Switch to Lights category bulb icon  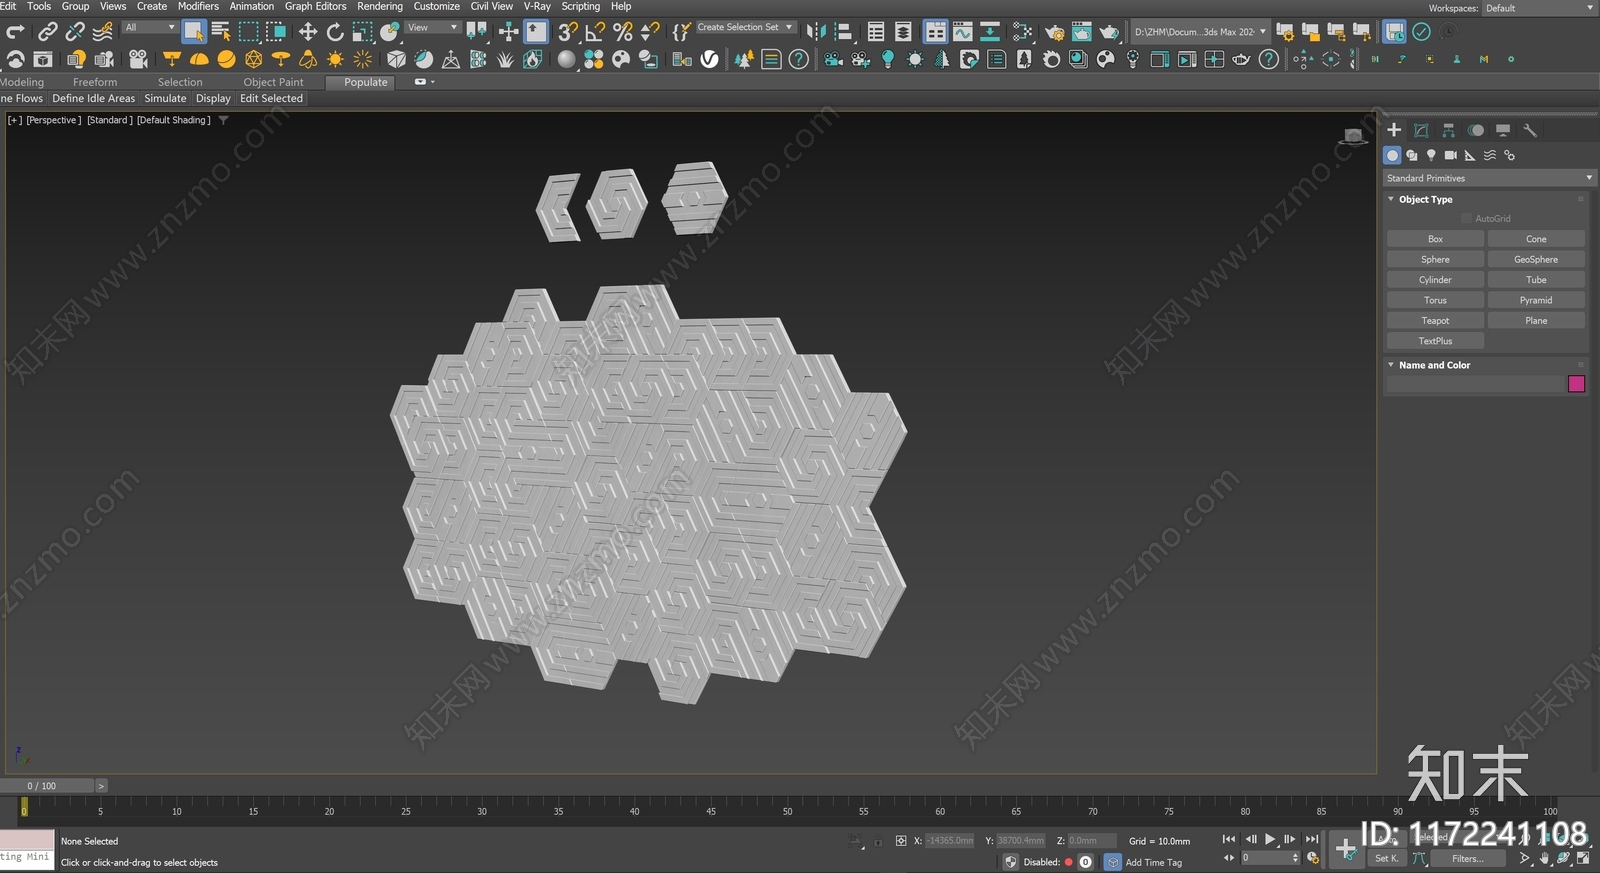point(1431,155)
